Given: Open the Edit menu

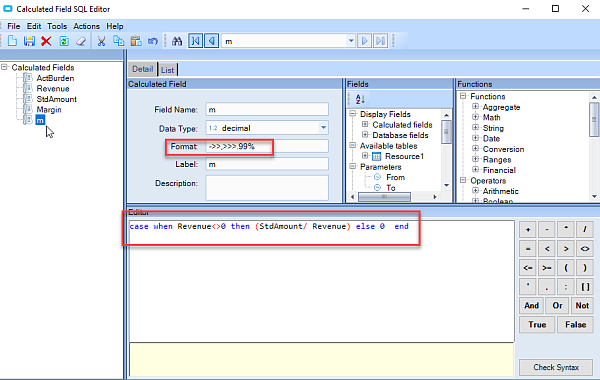Looking at the screenshot, I should pos(34,26).
